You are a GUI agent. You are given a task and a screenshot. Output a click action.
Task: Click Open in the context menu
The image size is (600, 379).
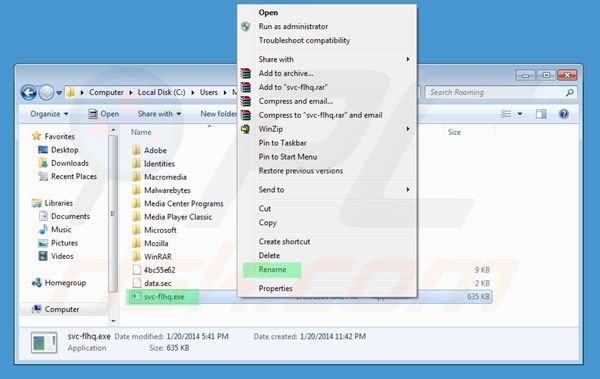268,13
